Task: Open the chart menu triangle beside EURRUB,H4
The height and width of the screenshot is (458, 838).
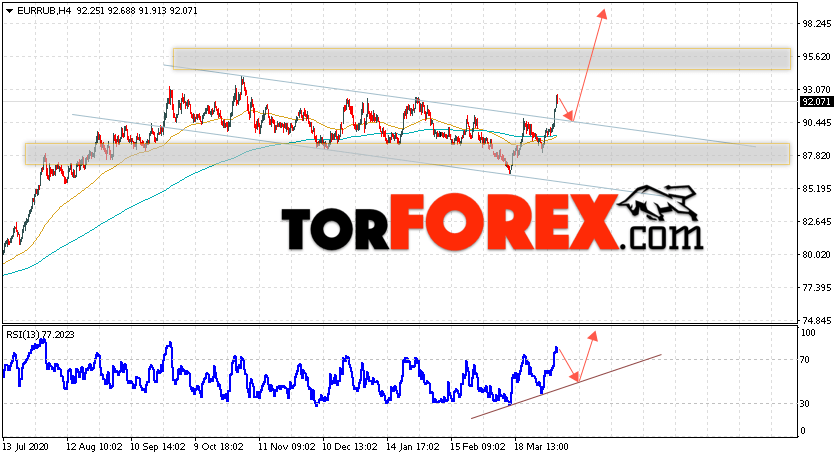Action: pyautogui.click(x=10, y=10)
